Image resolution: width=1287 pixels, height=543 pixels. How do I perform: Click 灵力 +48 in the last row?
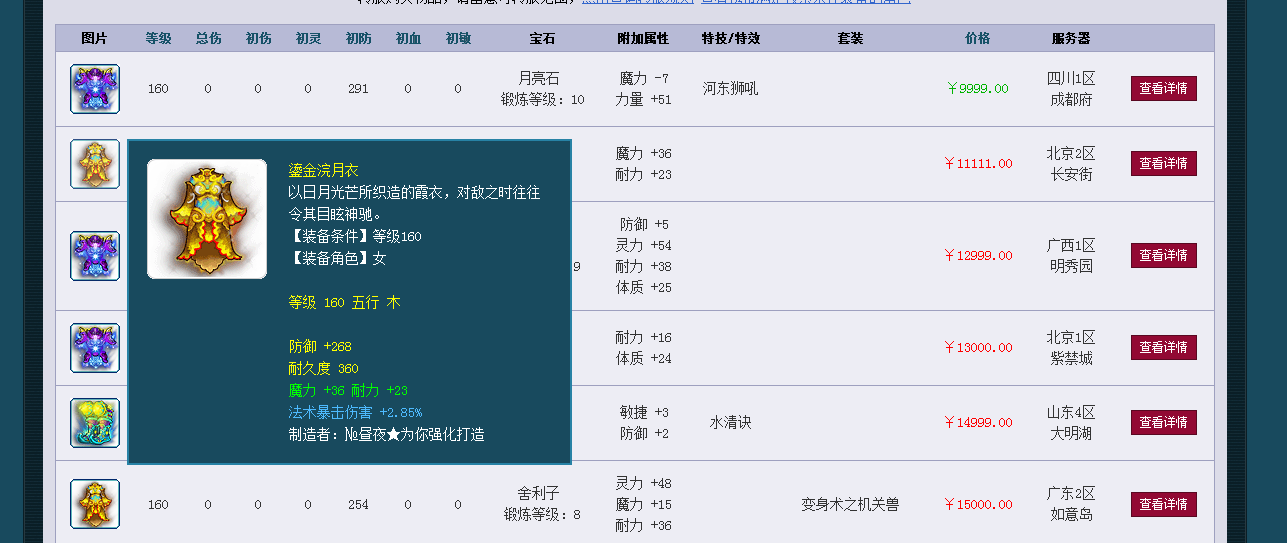[x=643, y=483]
